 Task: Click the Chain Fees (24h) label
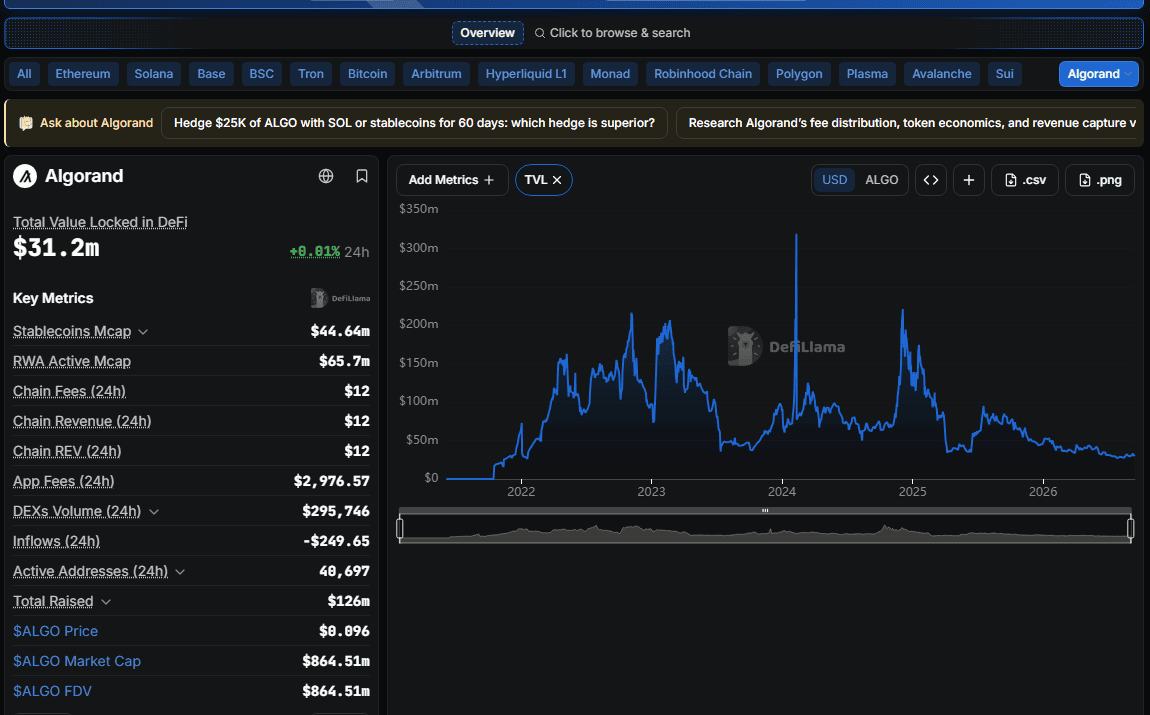tap(70, 392)
